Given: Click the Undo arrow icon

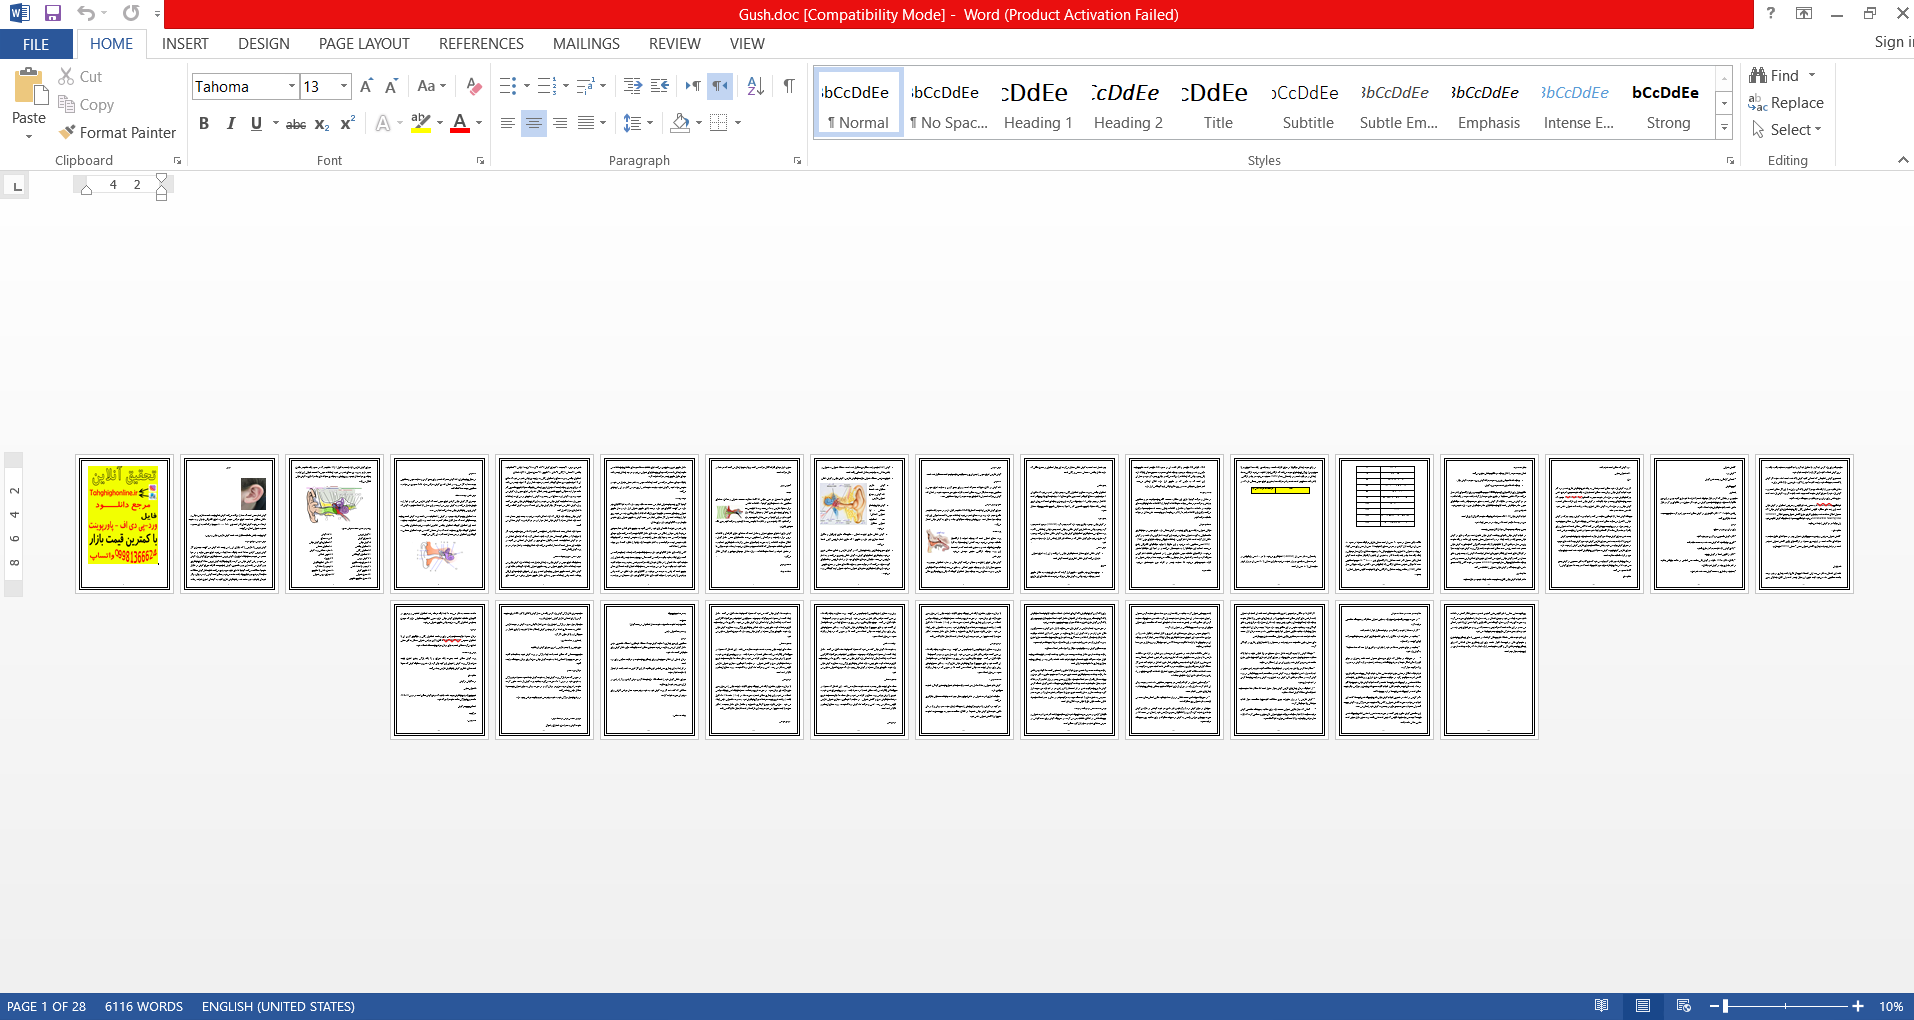Looking at the screenshot, I should tap(86, 14).
